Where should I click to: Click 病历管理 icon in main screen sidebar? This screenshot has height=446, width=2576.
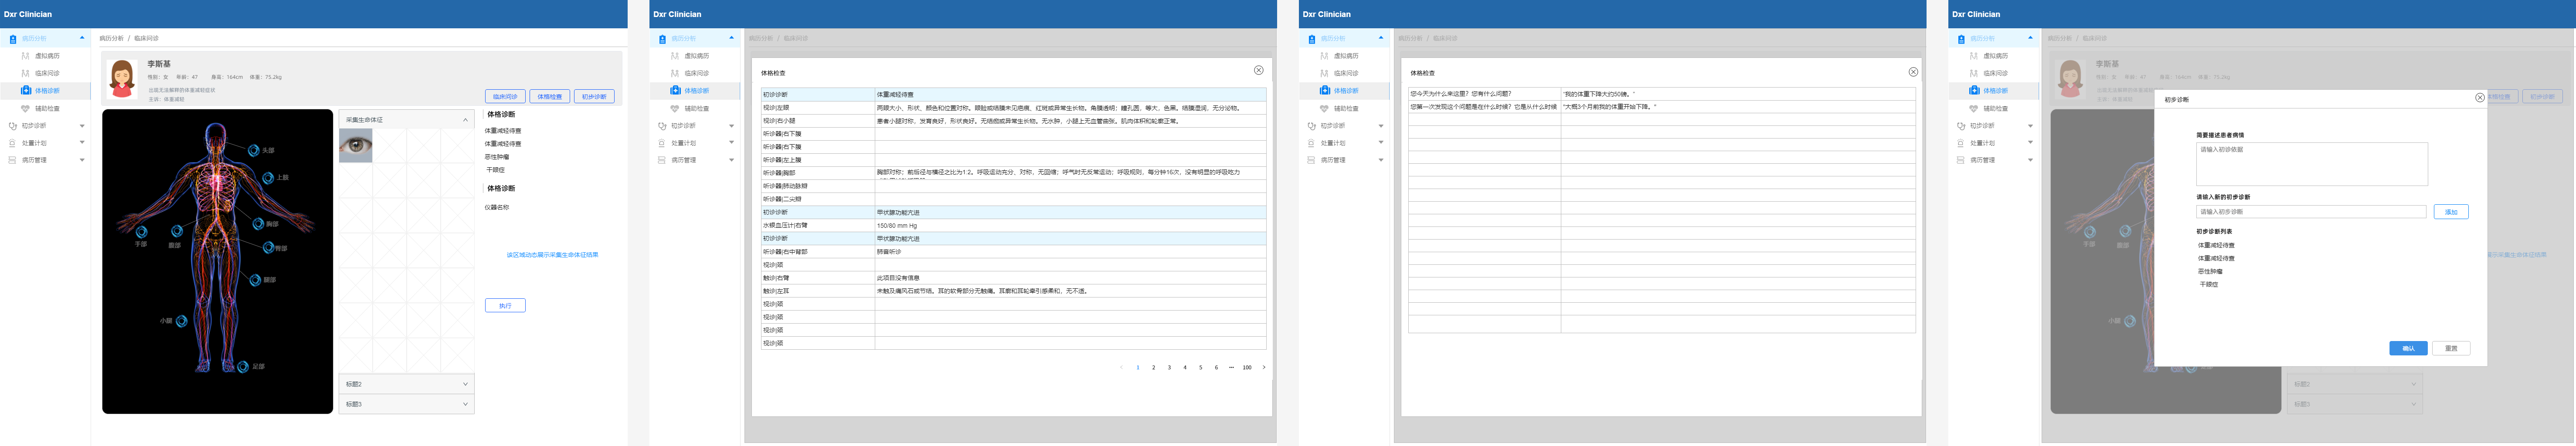pos(13,160)
